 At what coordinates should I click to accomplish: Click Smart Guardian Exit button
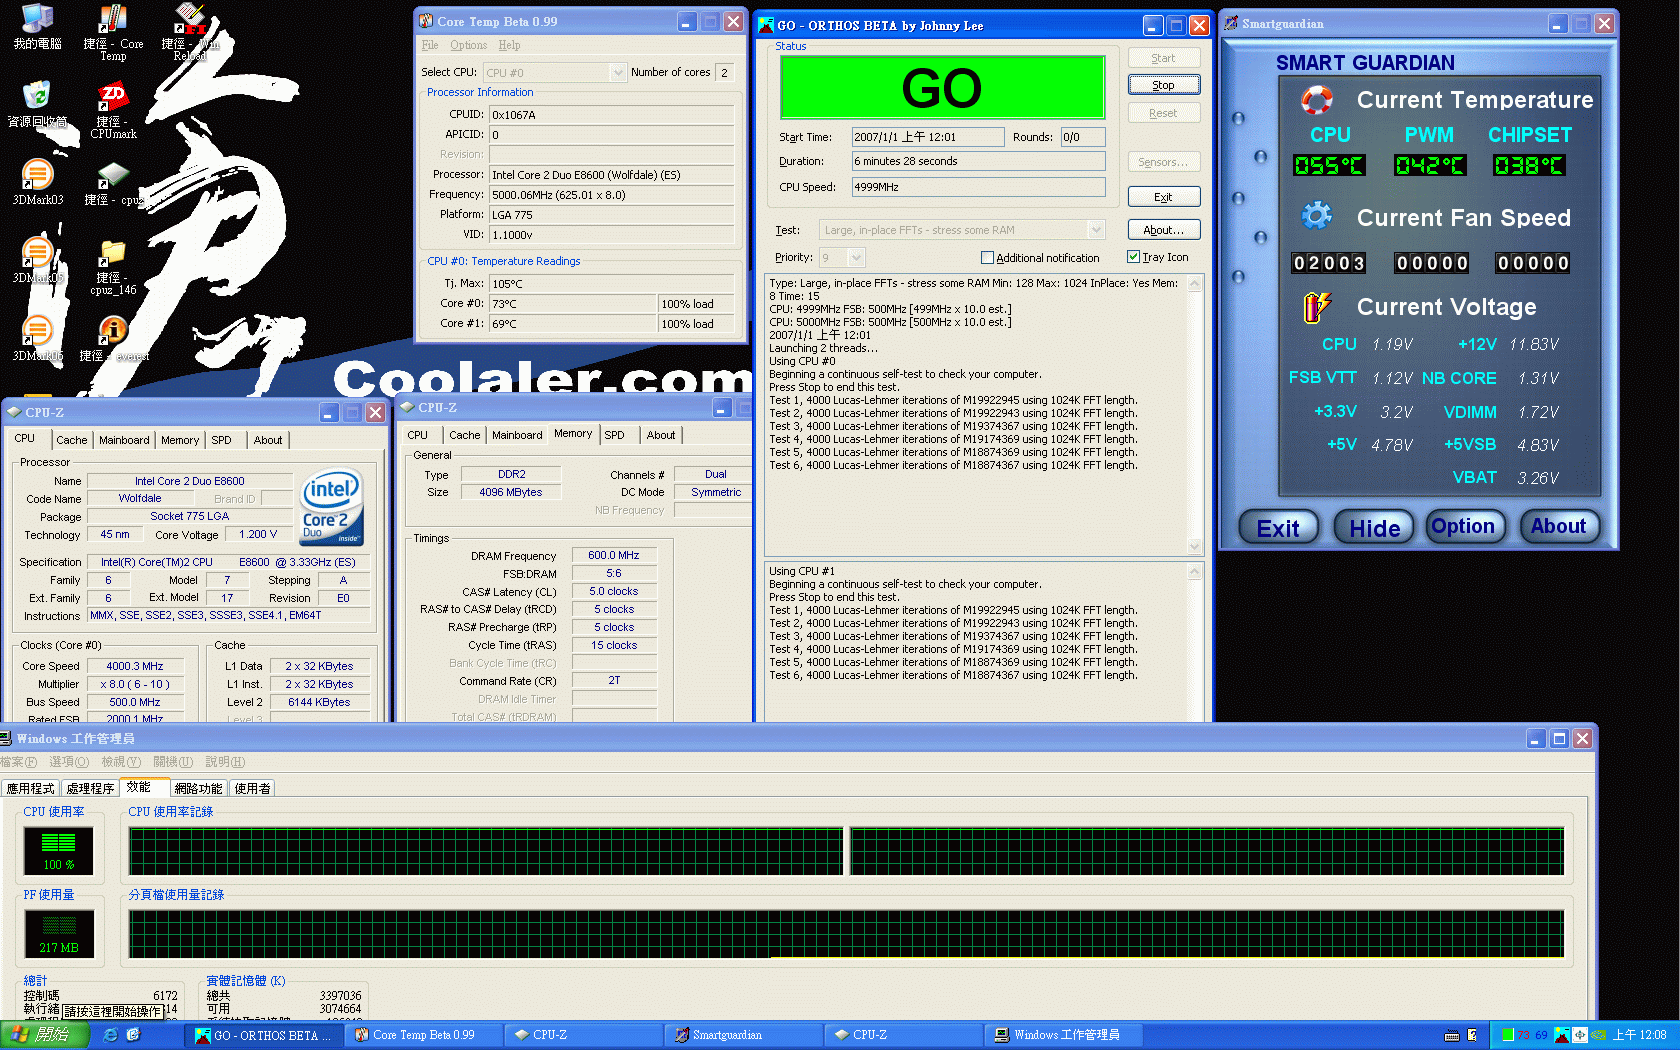(1278, 528)
